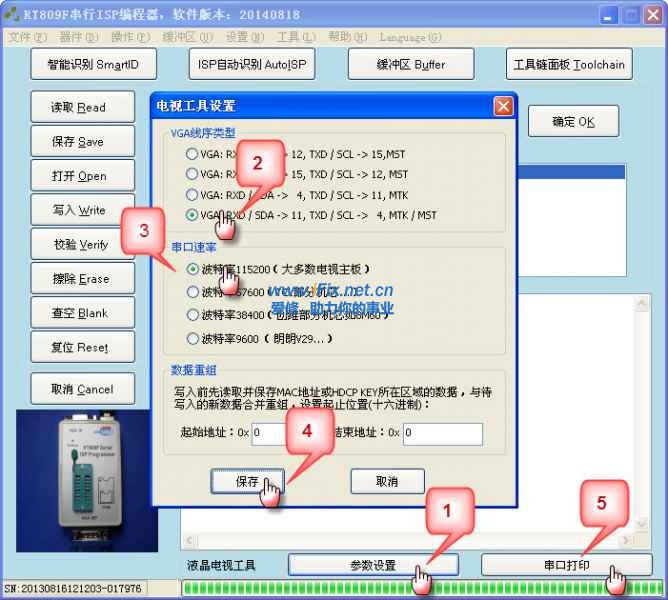Select baud rate 38400 option
Image resolution: width=668 pixels, height=600 pixels.
[192, 313]
